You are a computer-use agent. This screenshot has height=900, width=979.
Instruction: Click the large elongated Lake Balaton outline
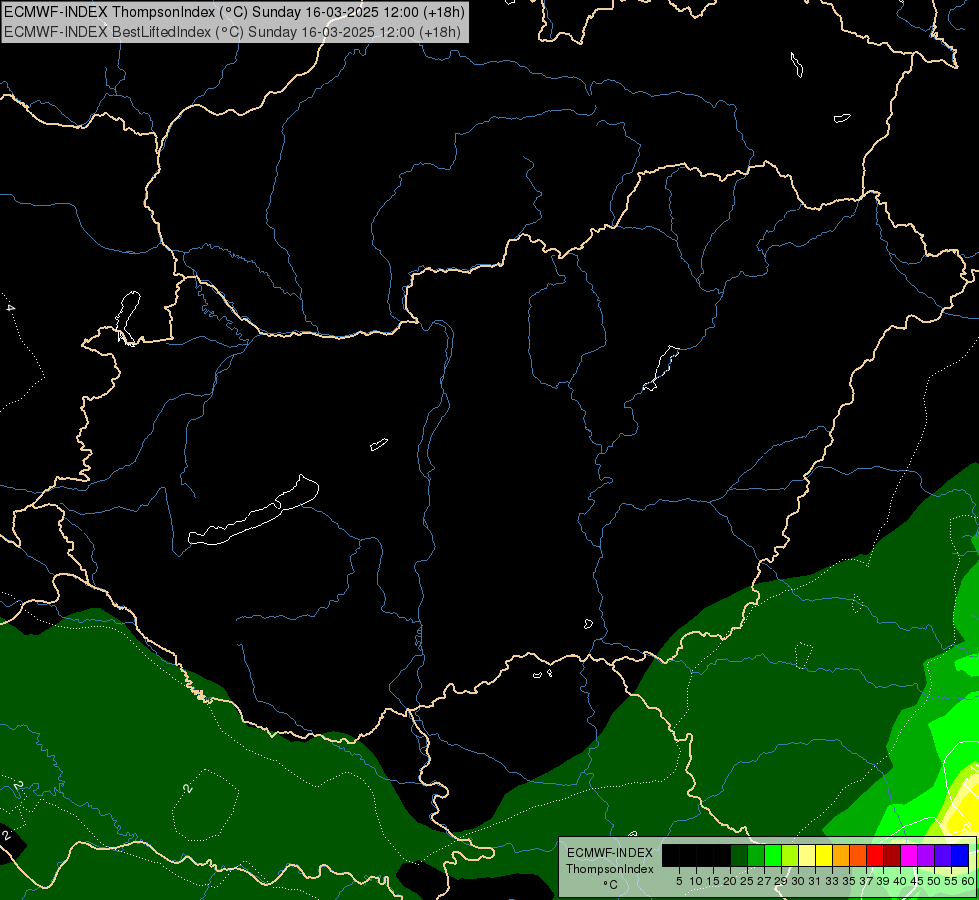[x=253, y=510]
